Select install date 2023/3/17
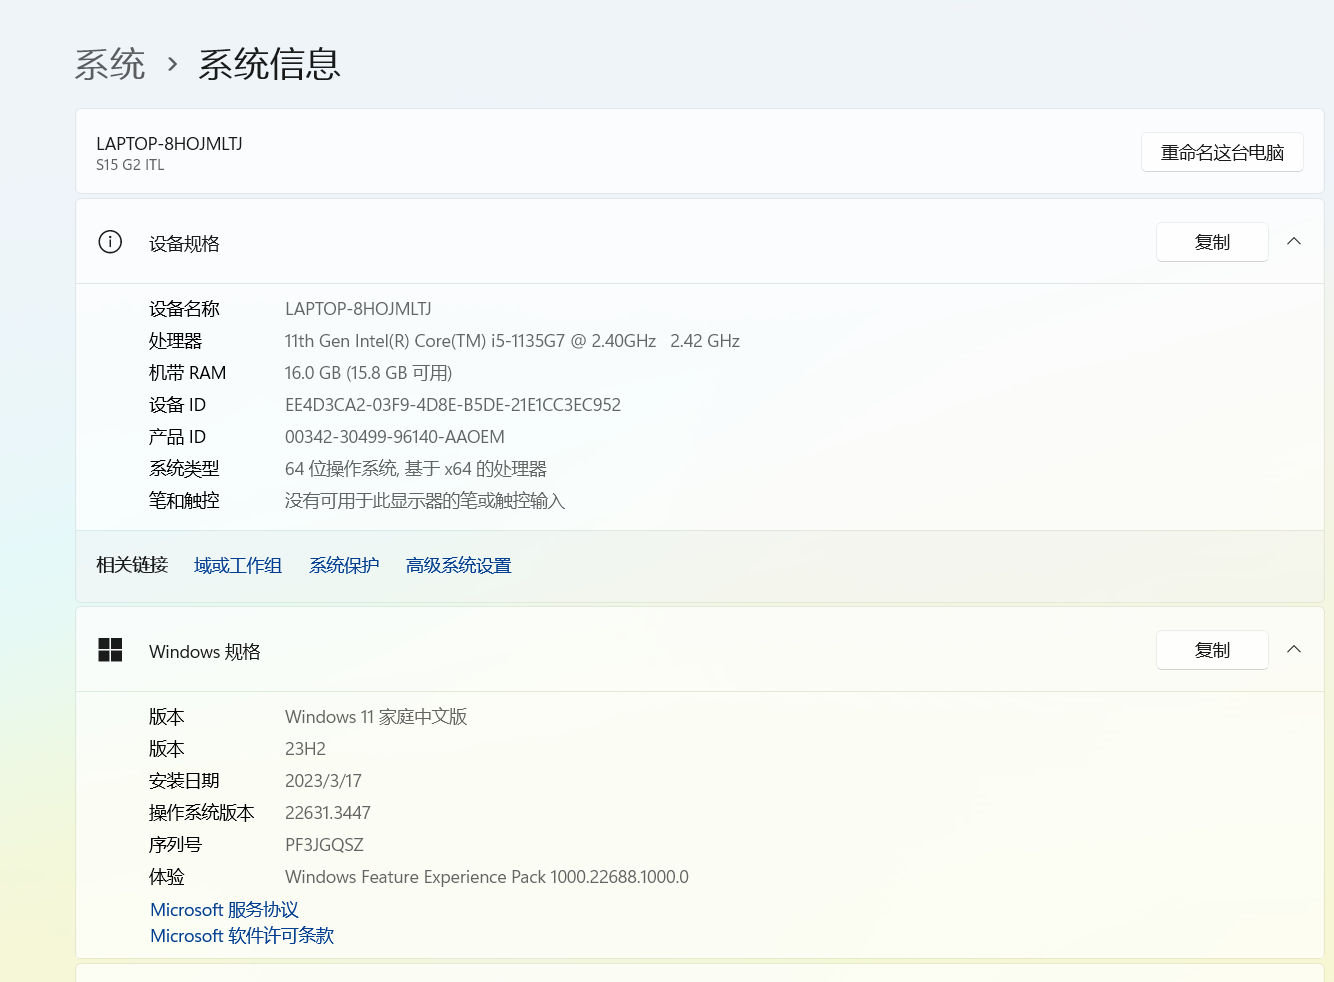This screenshot has height=982, width=1334. coord(323,781)
